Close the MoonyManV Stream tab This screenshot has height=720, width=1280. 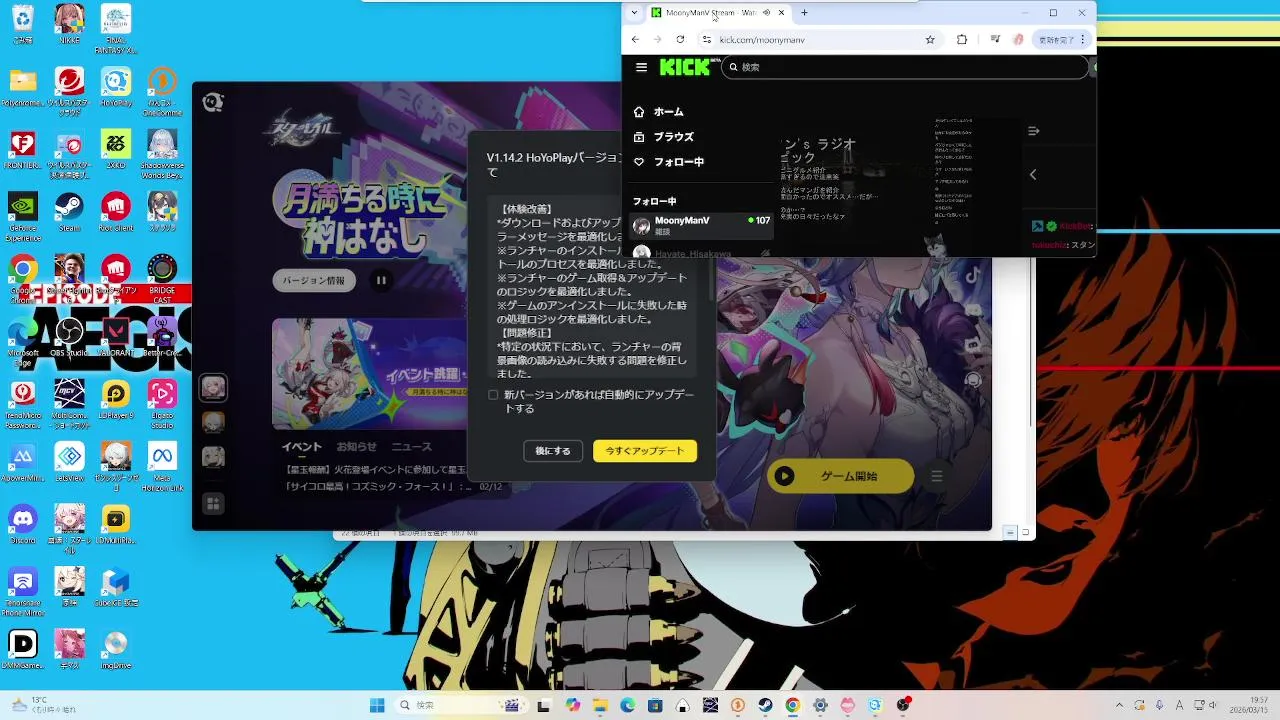coord(781,13)
